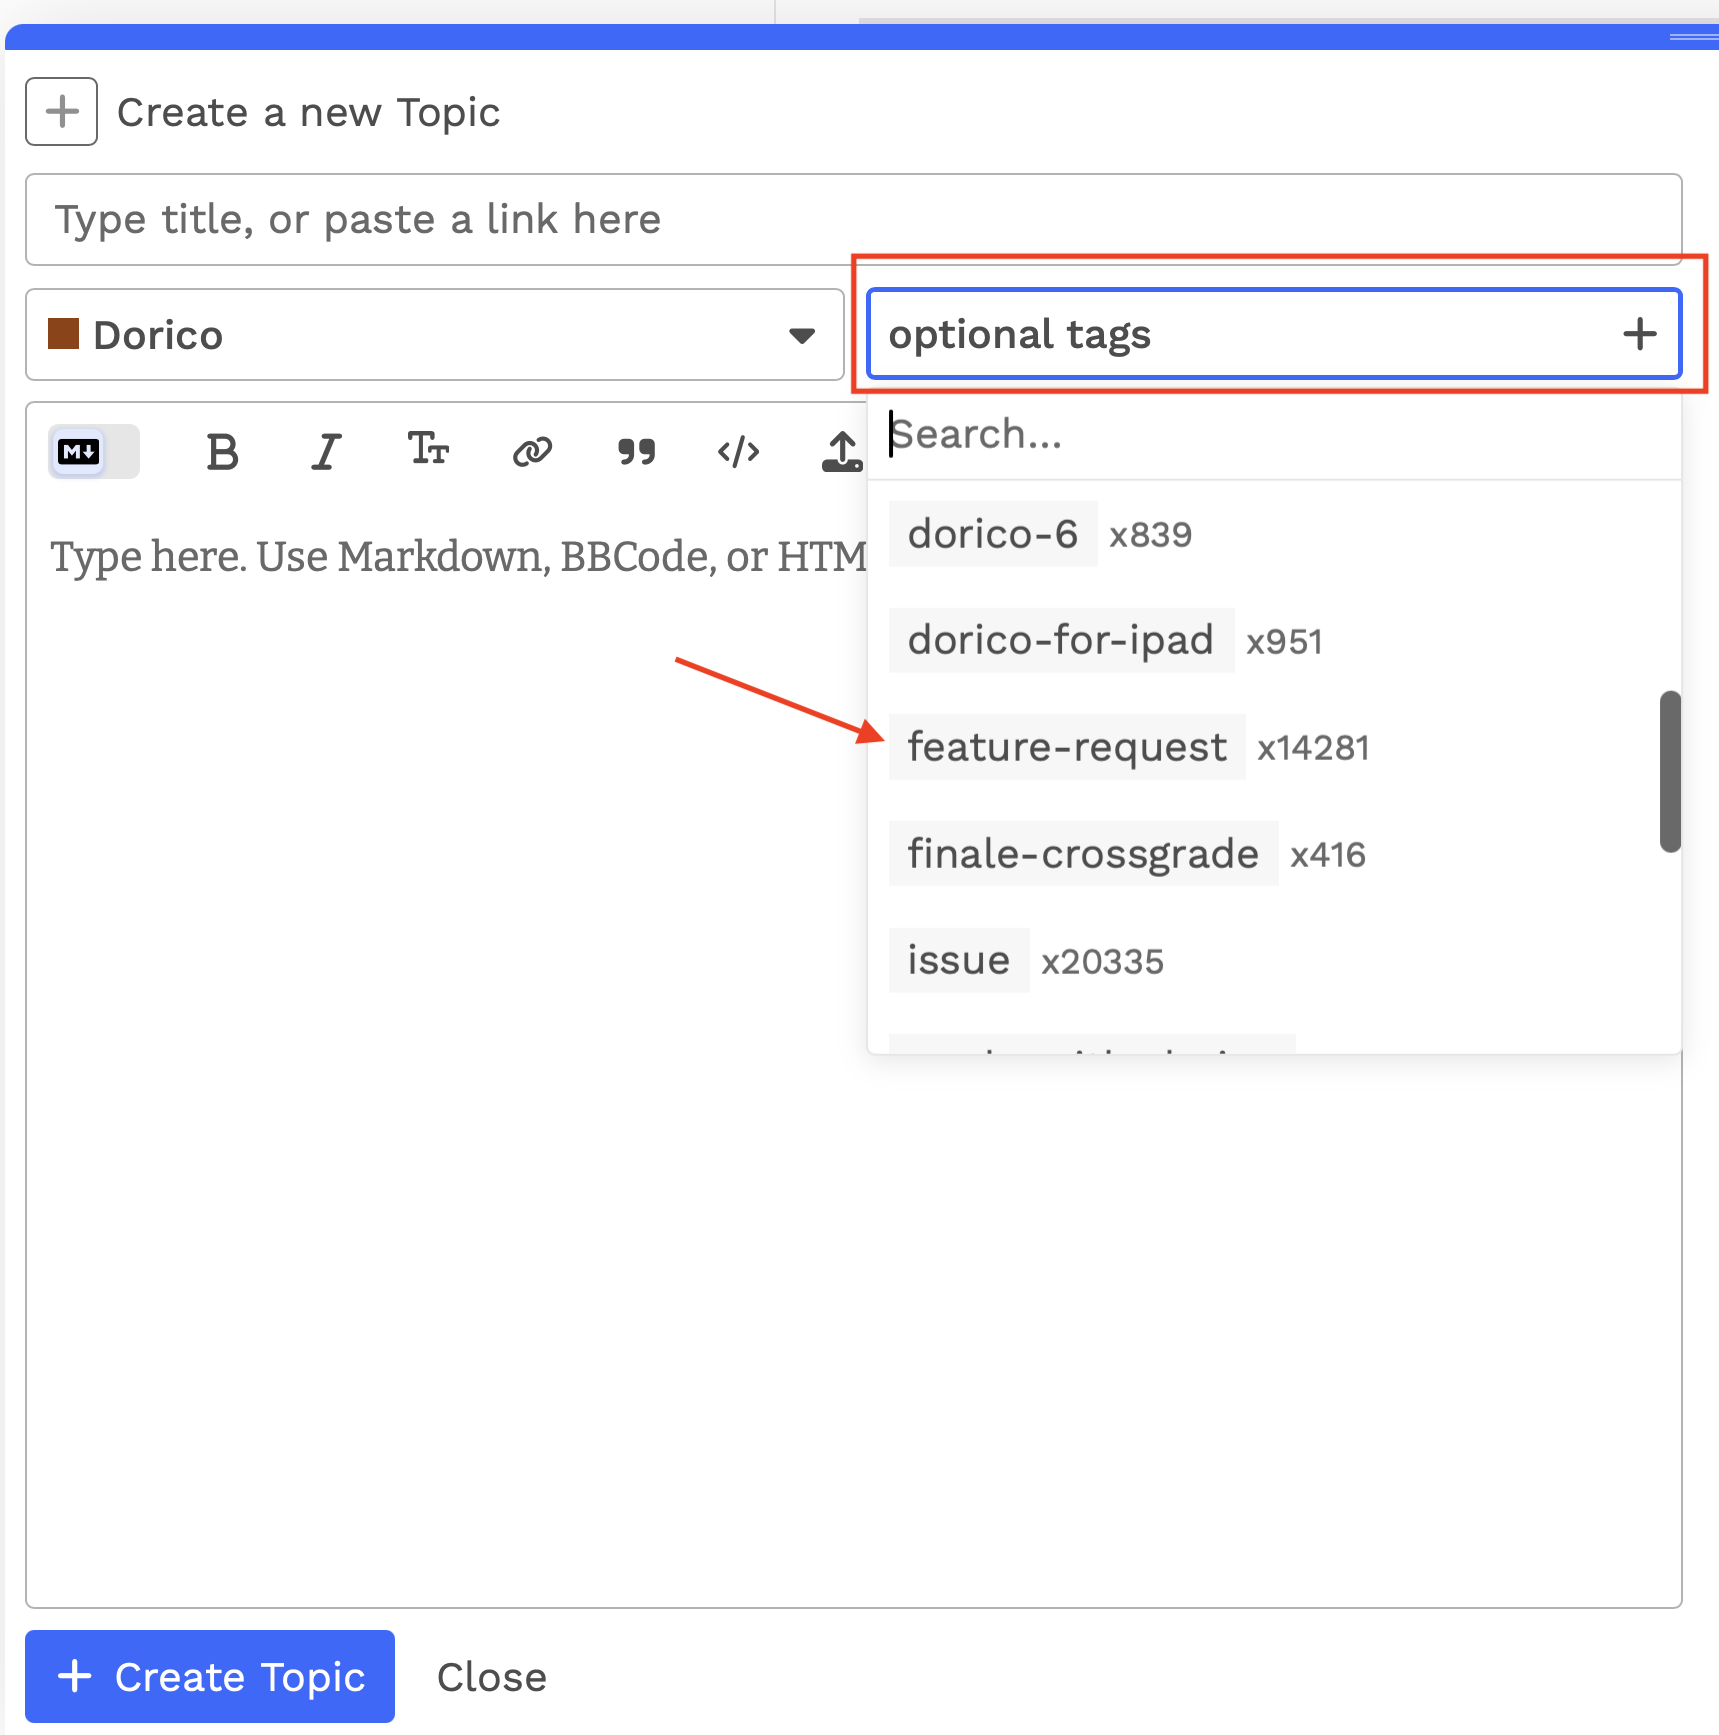1719x1735 pixels.
Task: Select the dorico-for-ipad tag
Action: pos(1061,640)
